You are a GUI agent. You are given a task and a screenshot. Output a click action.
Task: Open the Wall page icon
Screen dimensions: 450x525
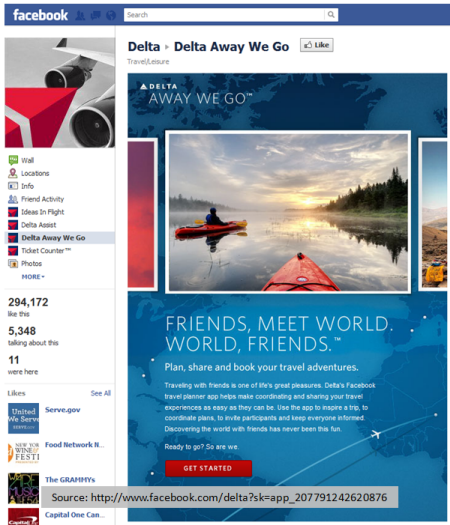tap(13, 160)
